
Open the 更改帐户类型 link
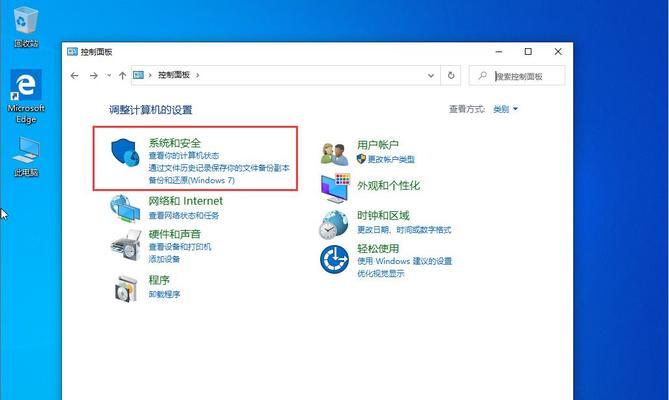tap(391, 159)
